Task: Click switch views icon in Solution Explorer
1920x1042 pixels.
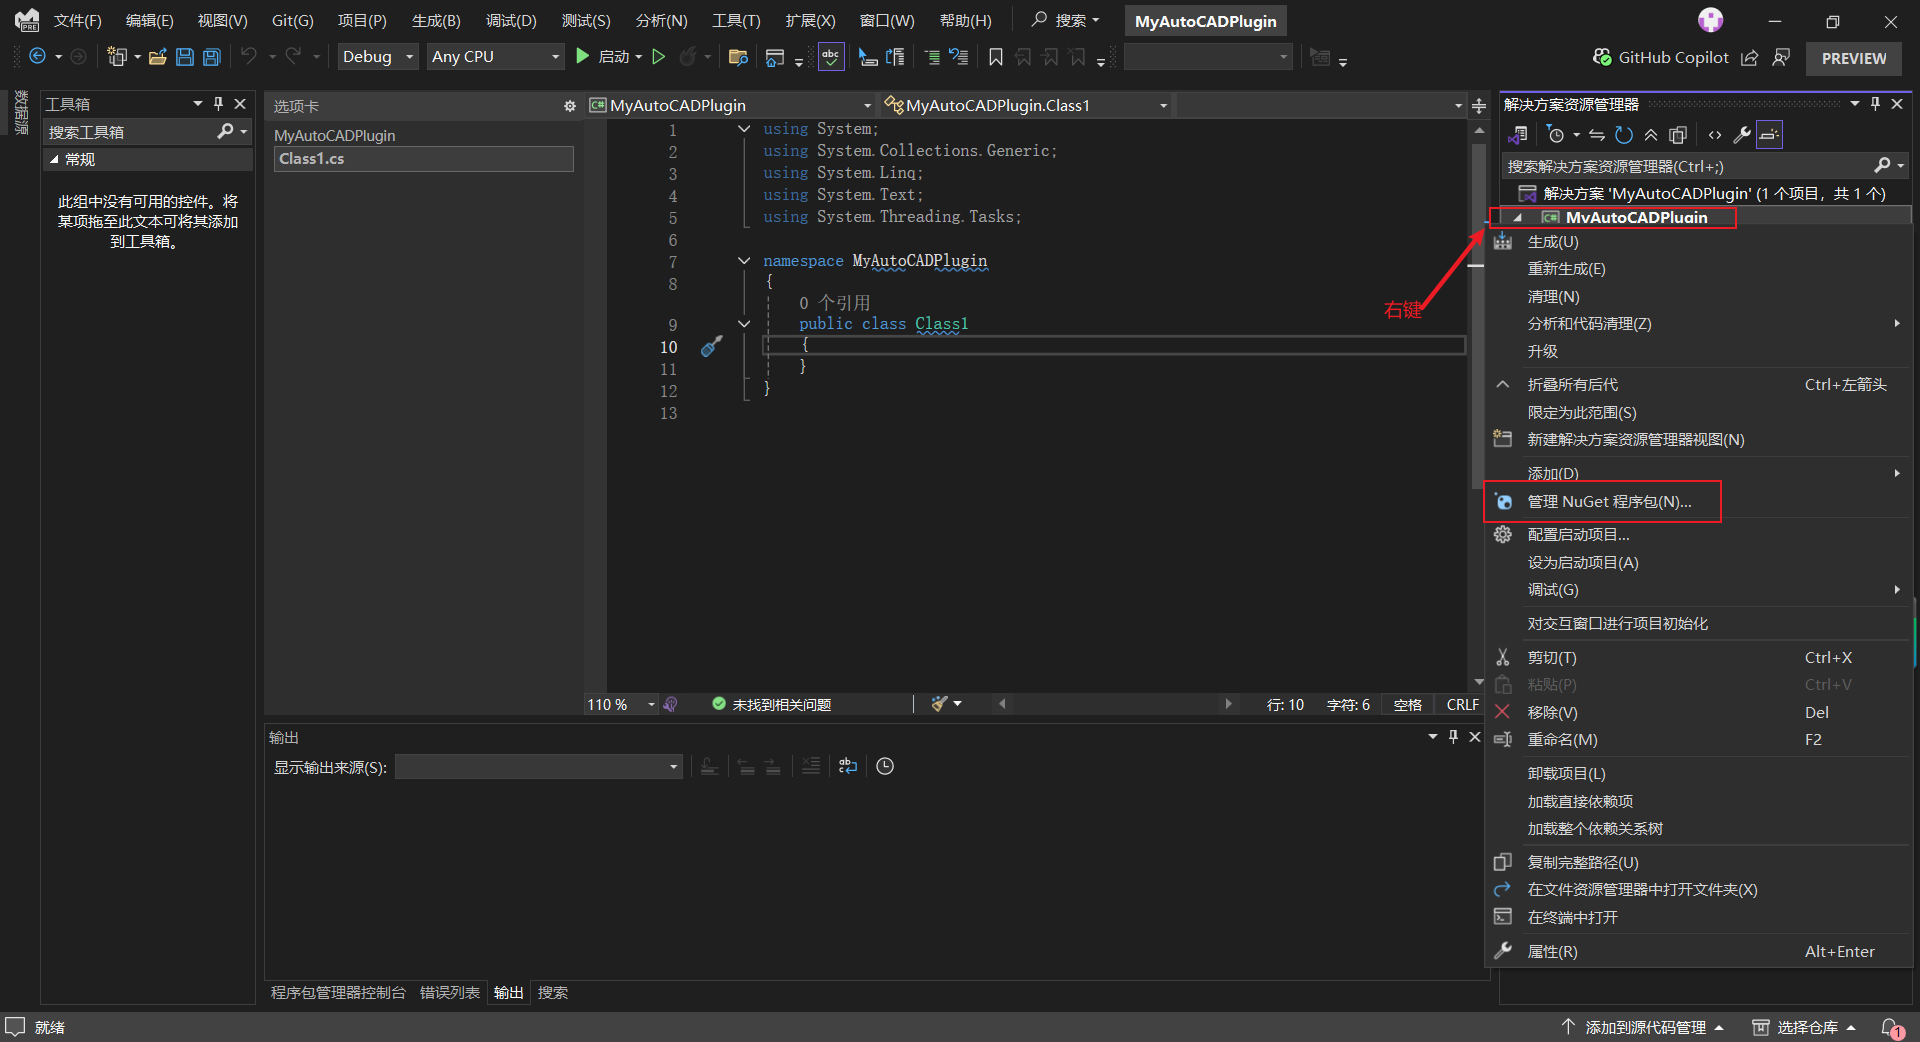Action: coord(1518,135)
